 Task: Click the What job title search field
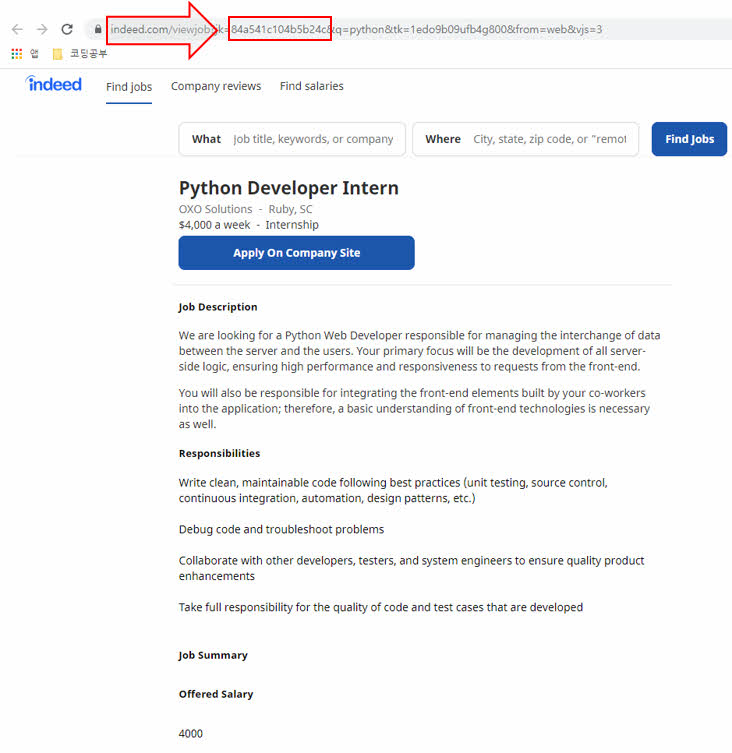click(292, 139)
